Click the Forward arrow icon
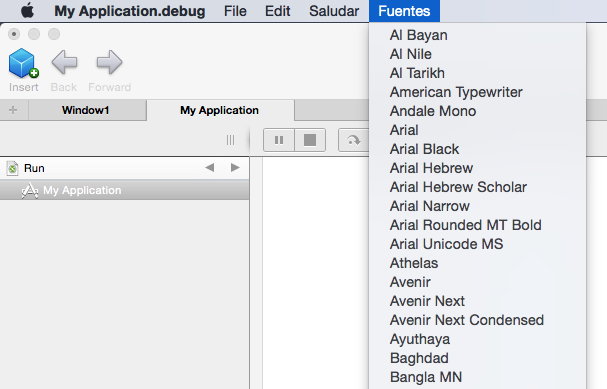Screen dimensions: 607x389 [110, 62]
